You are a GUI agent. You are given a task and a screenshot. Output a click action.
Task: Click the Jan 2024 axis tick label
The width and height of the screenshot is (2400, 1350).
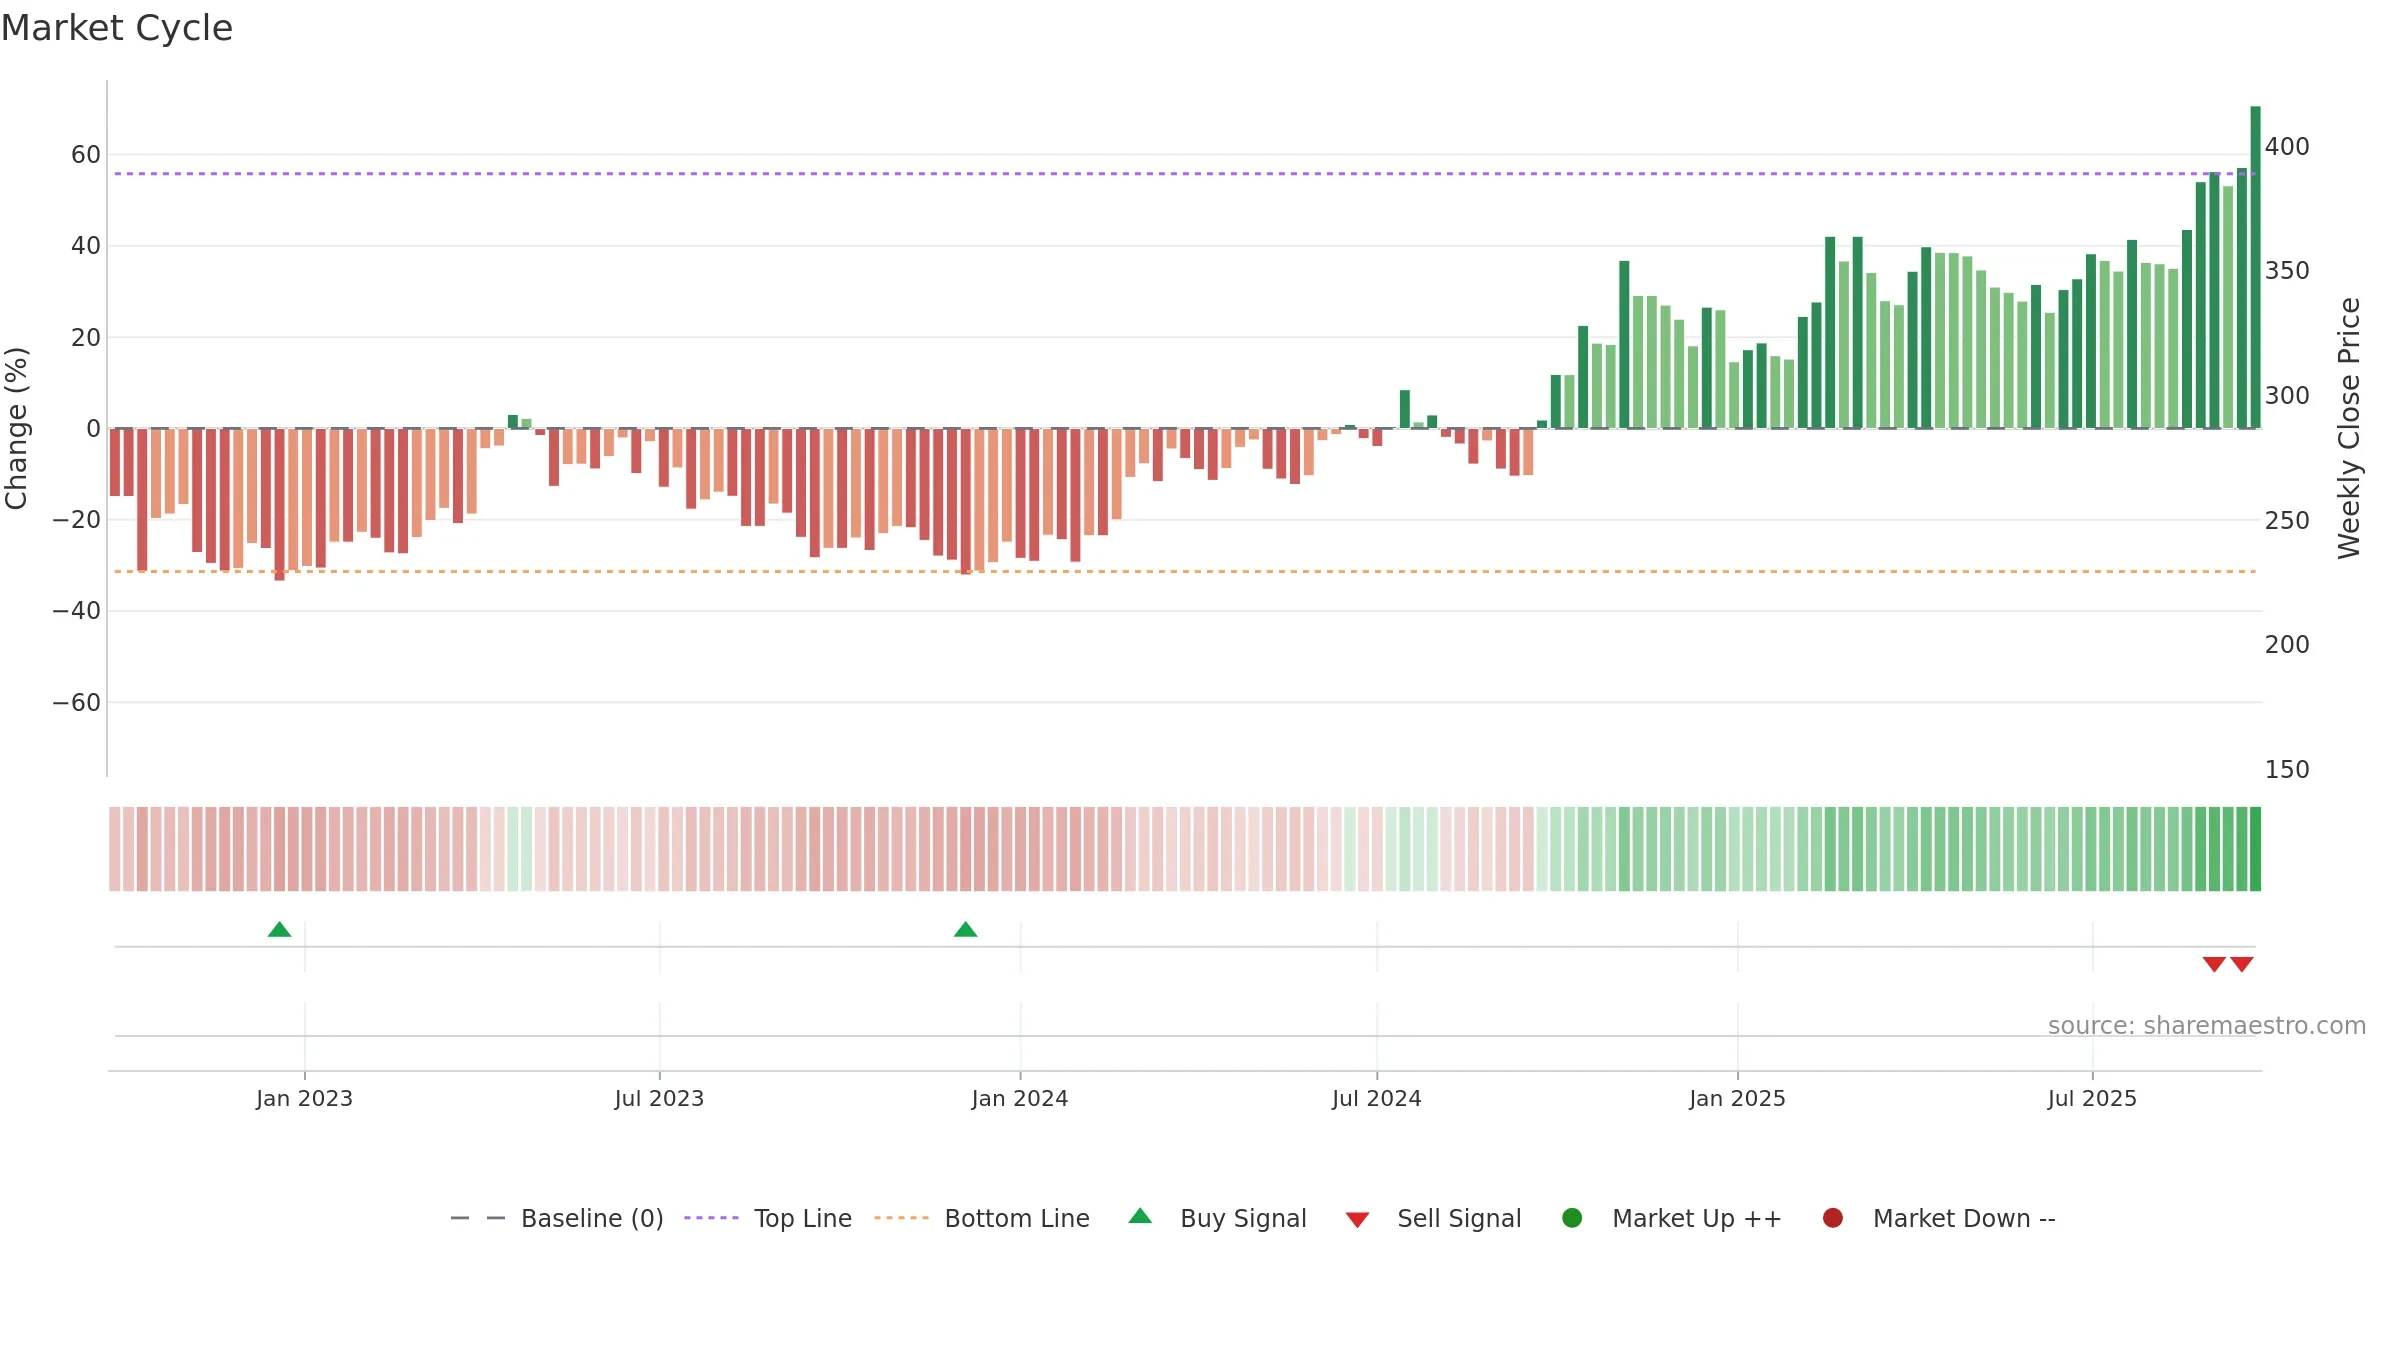[x=1020, y=1099]
